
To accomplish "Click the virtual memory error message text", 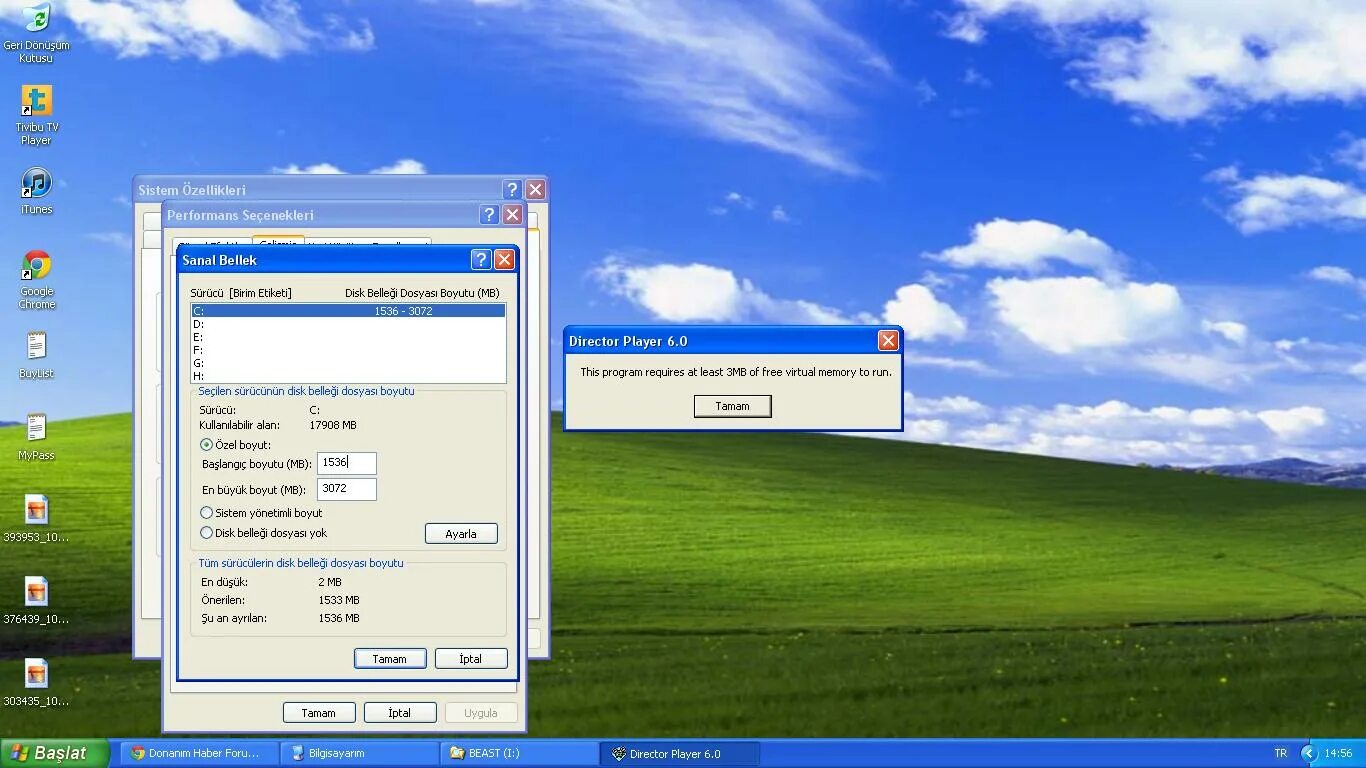I will coord(736,372).
